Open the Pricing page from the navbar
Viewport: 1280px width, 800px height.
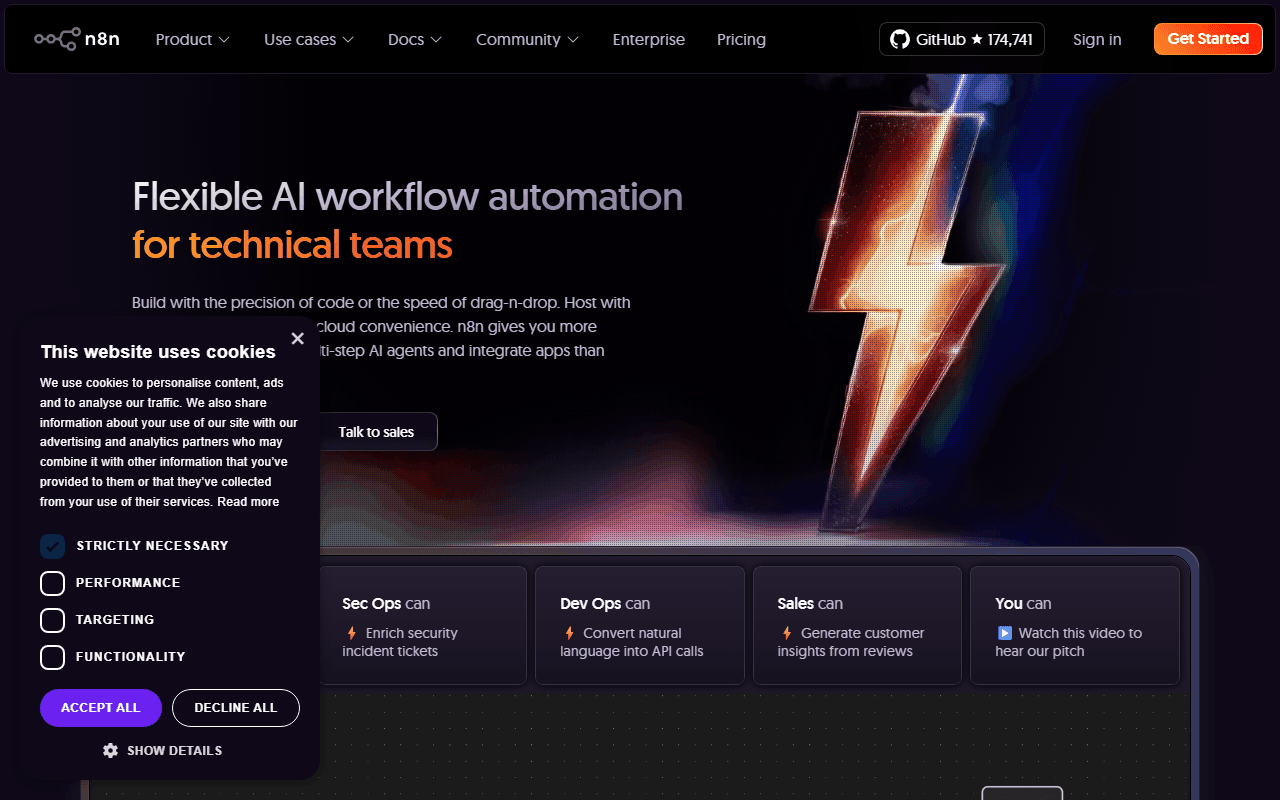[x=741, y=39]
